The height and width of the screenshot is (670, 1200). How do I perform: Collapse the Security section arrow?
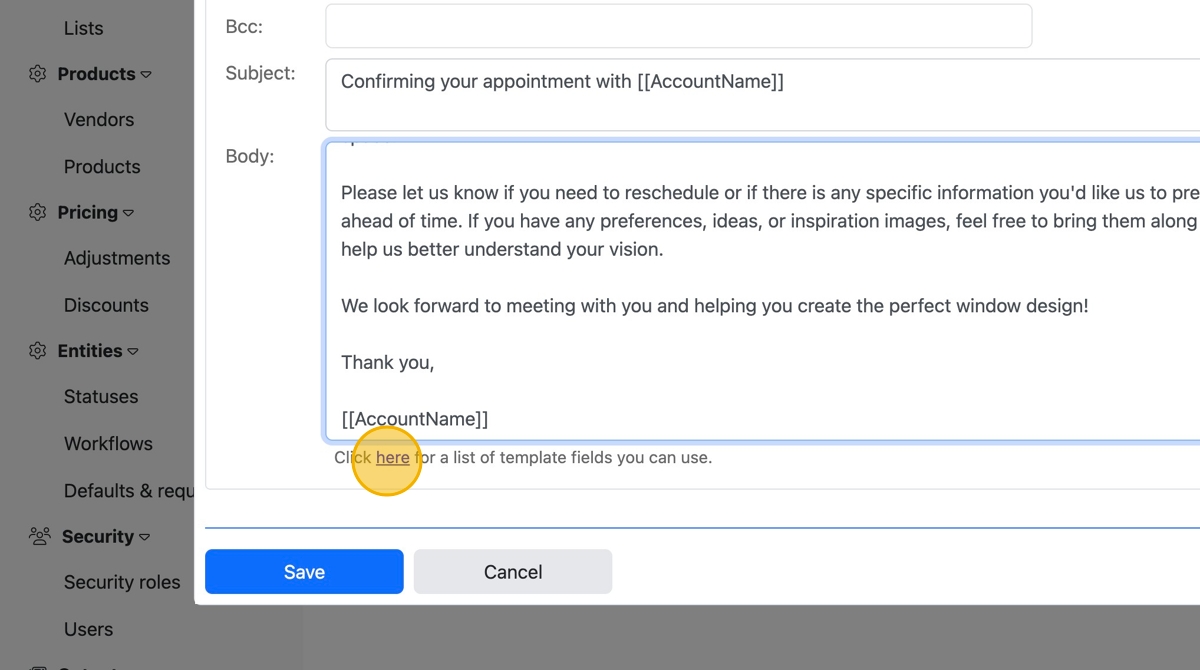pyautogui.click(x=144, y=537)
